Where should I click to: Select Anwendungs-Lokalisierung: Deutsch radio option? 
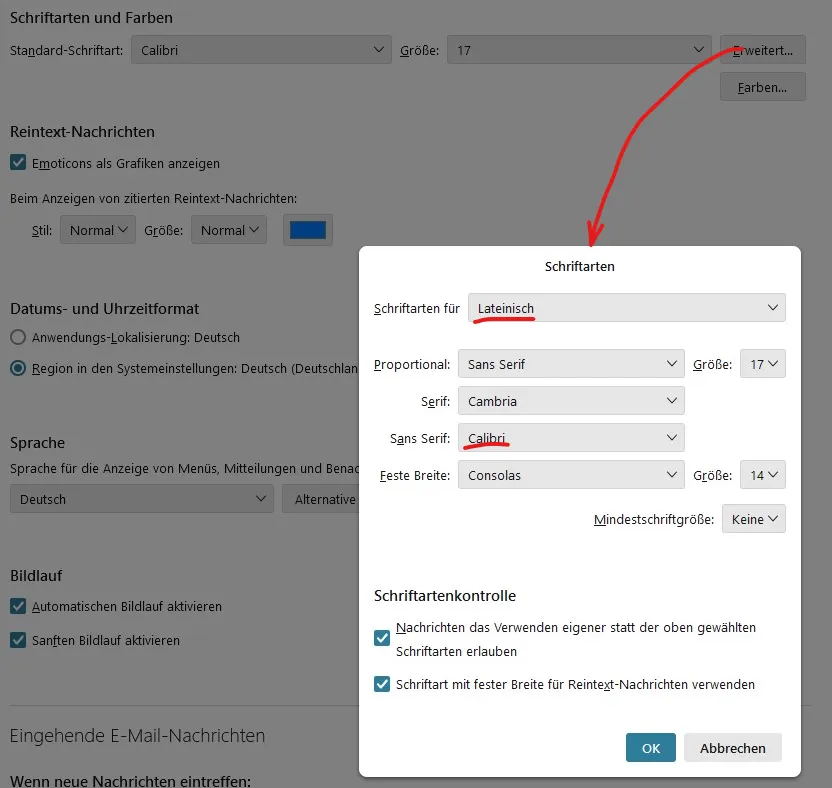(18, 337)
